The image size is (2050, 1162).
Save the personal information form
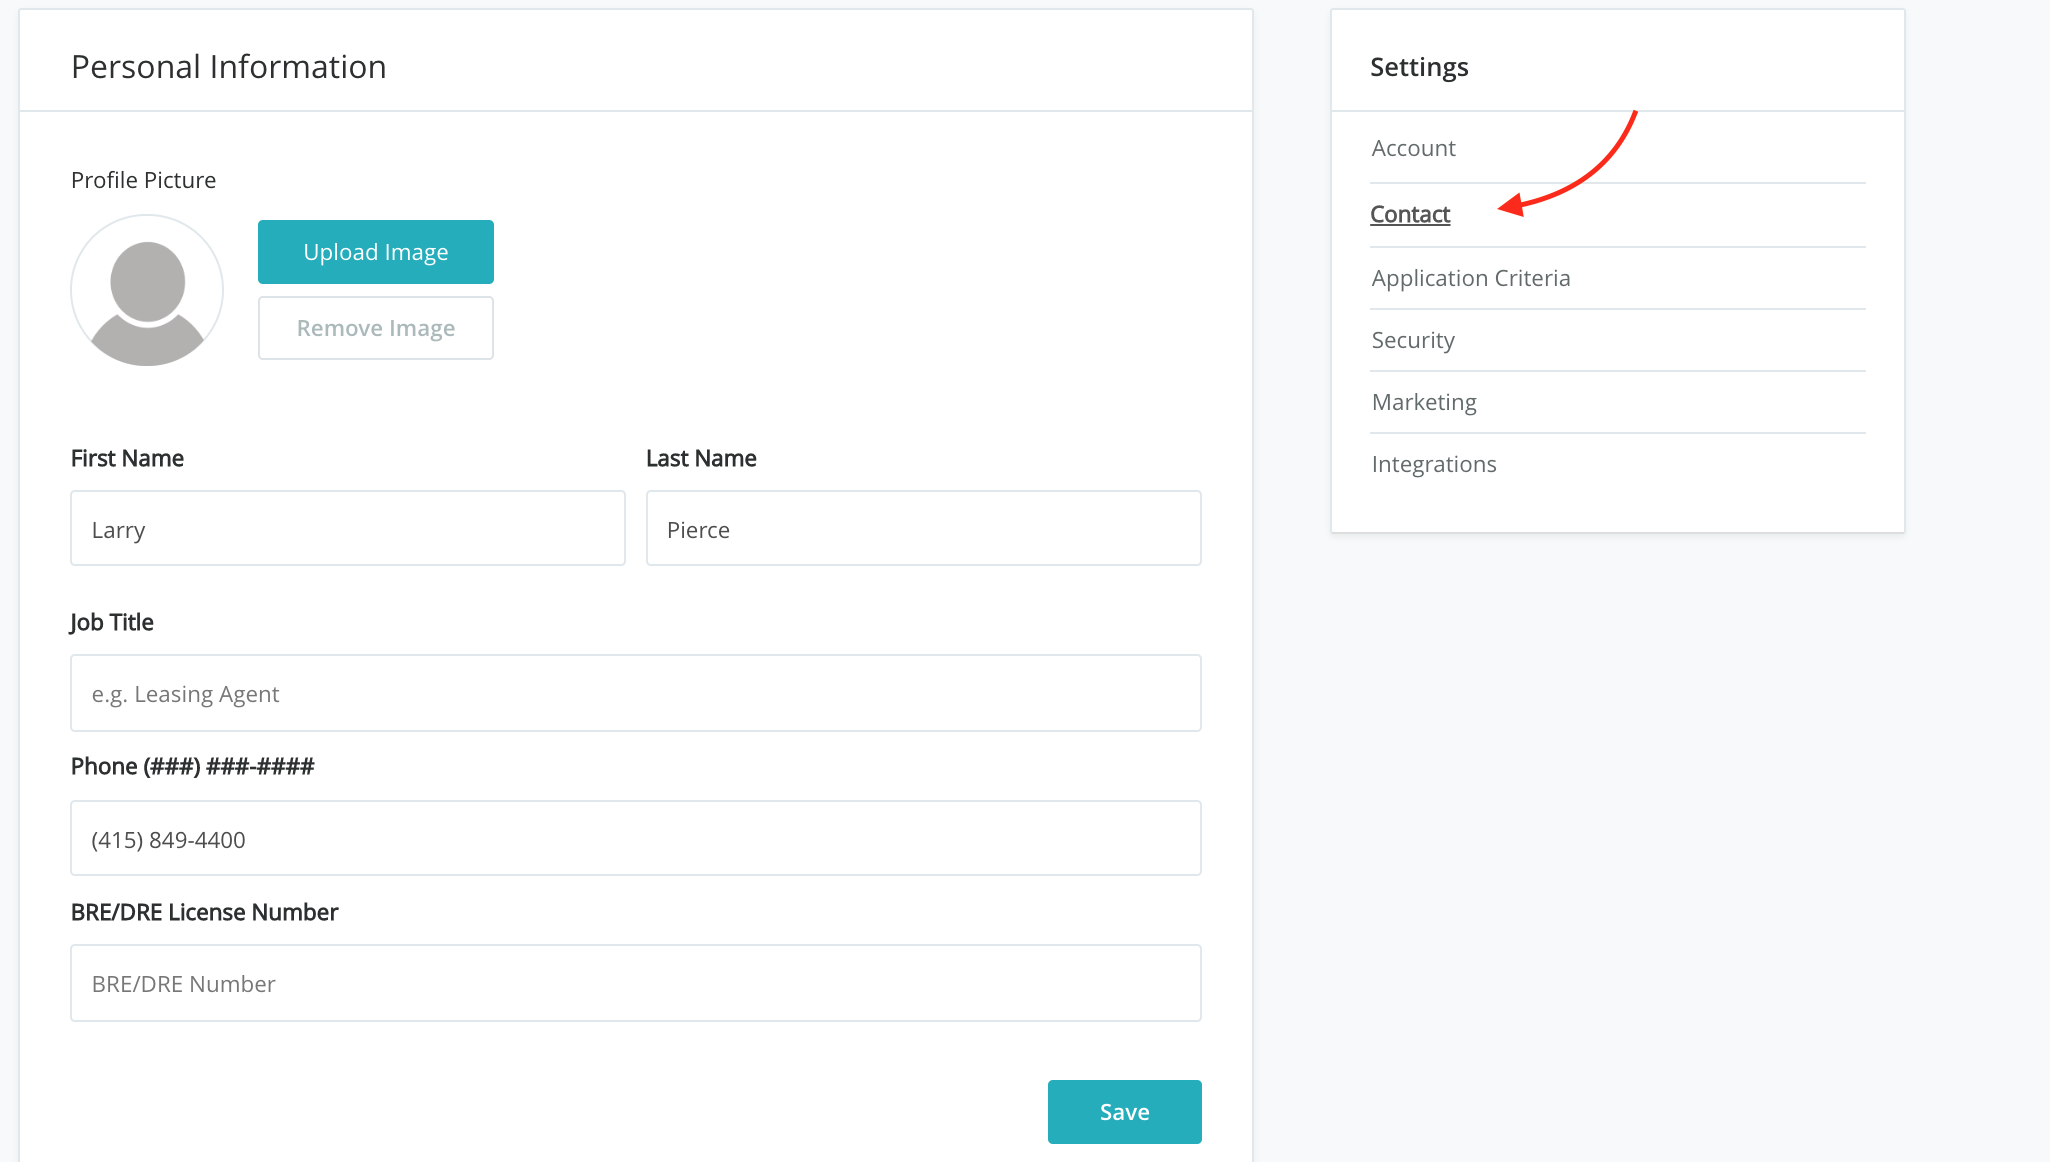coord(1124,1112)
